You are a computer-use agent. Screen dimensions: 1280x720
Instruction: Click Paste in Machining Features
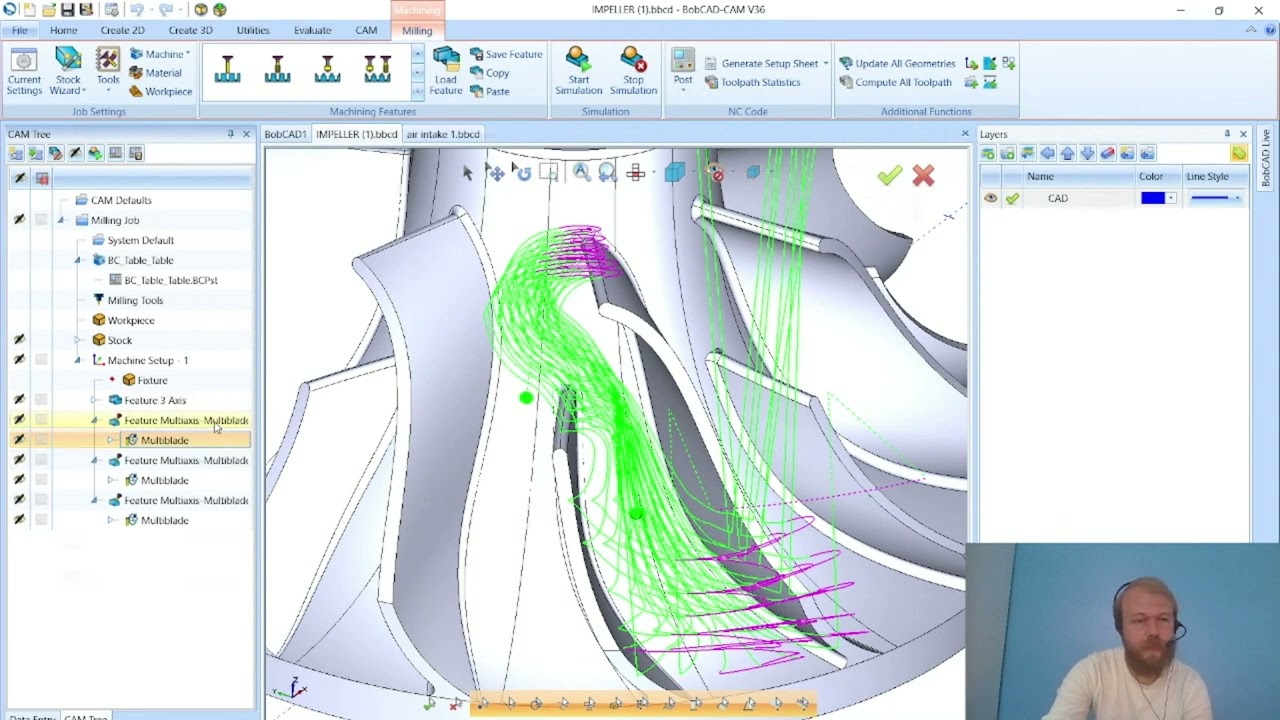pyautogui.click(x=489, y=91)
